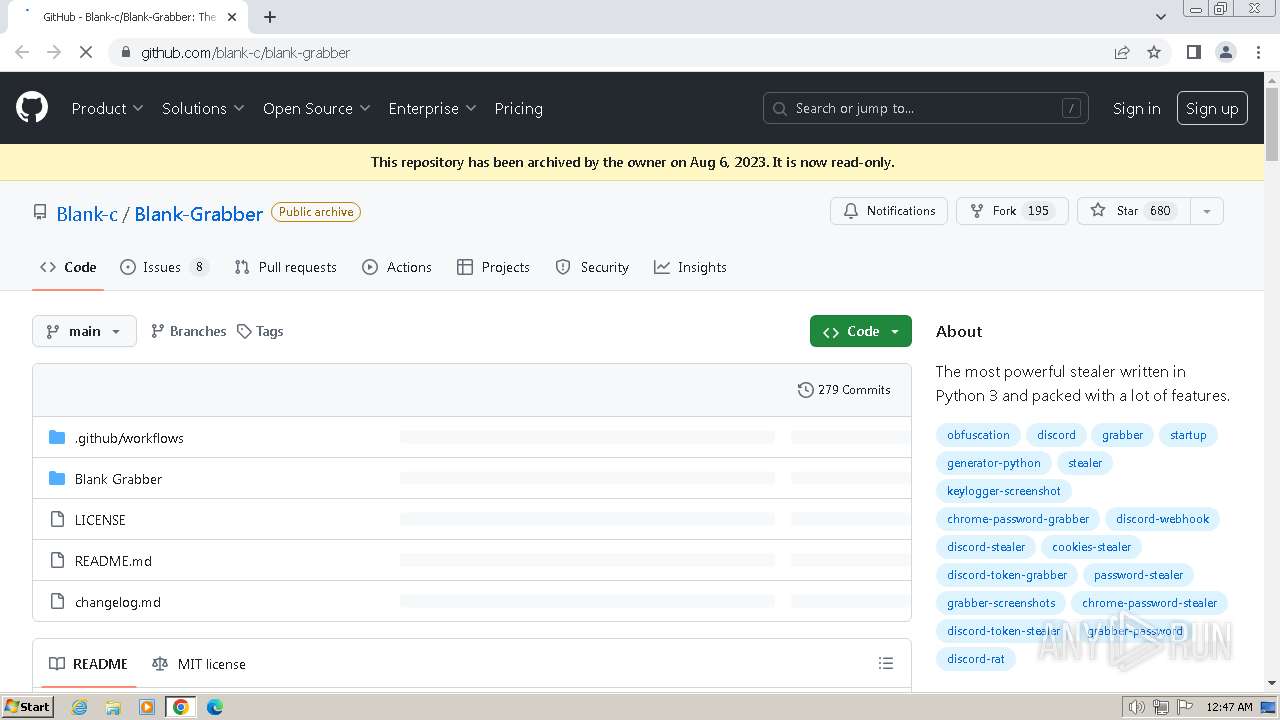Open Microsoft Edge from taskbar
The width and height of the screenshot is (1280, 720).
pyautogui.click(x=215, y=707)
